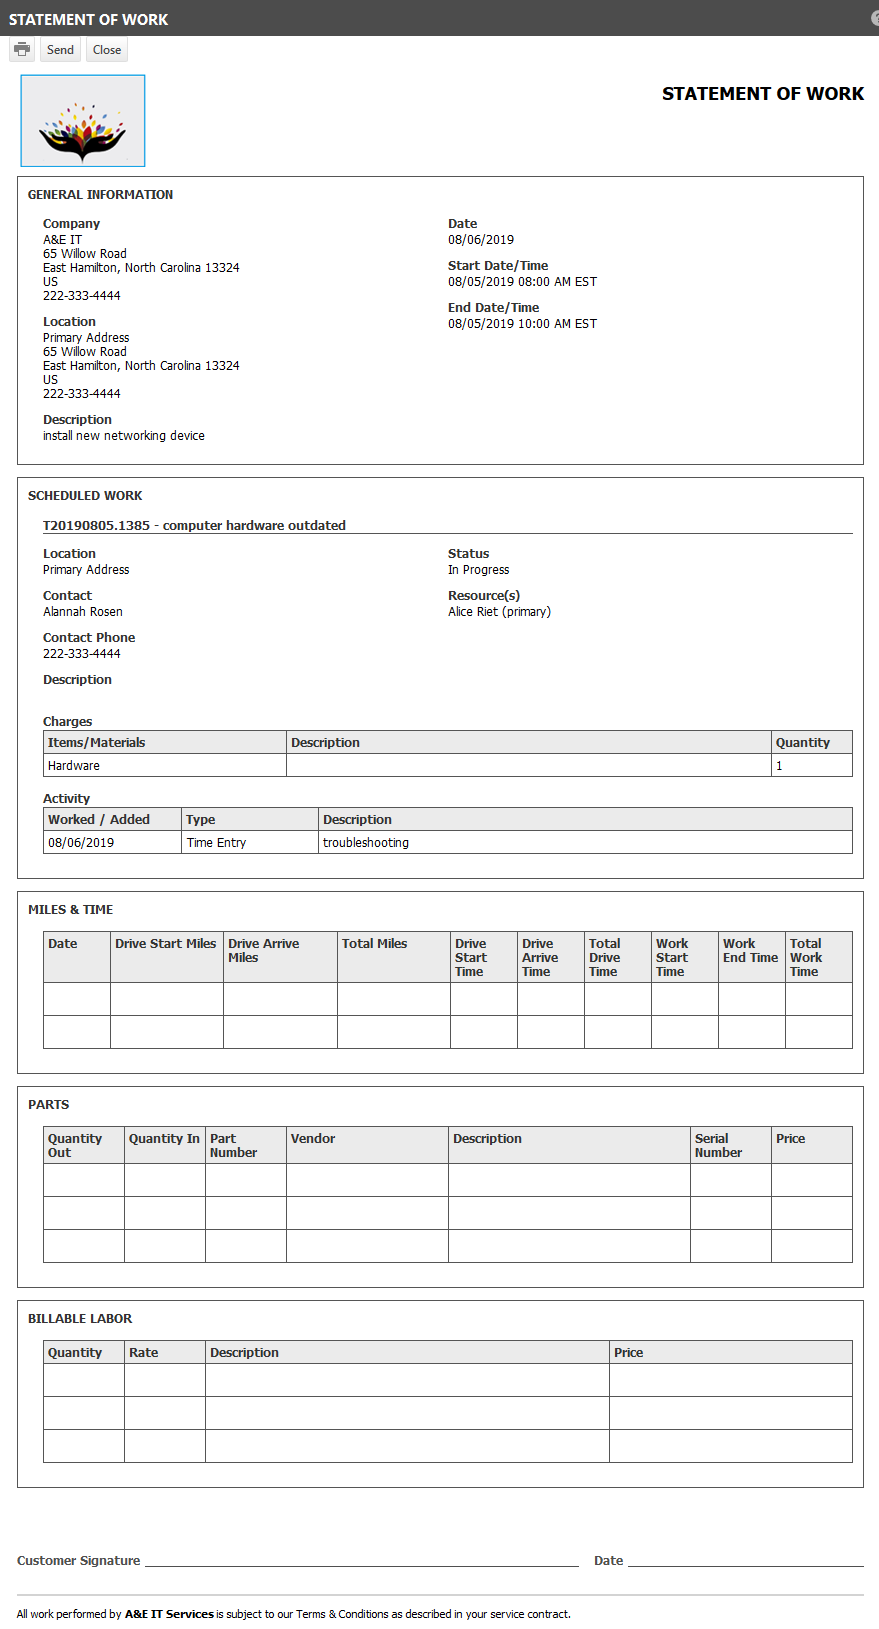Click the Total Work Time column header
Viewport: 879px width, 1629px height.
pos(818,957)
